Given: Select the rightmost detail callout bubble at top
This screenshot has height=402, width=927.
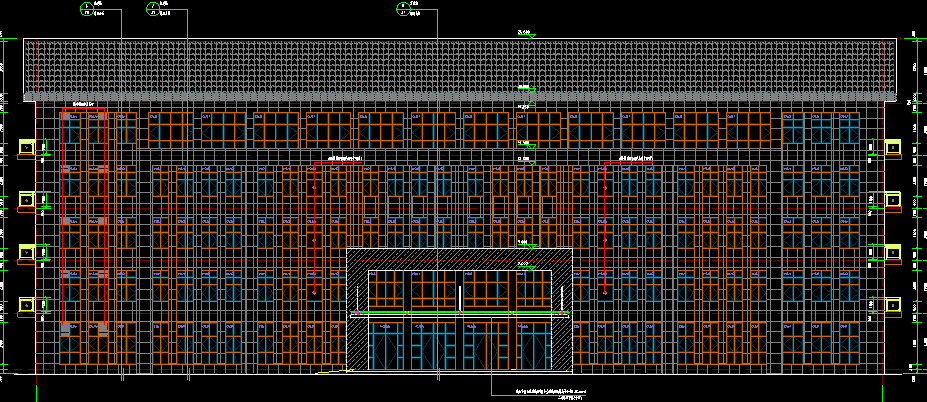Looking at the screenshot, I should (403, 9).
